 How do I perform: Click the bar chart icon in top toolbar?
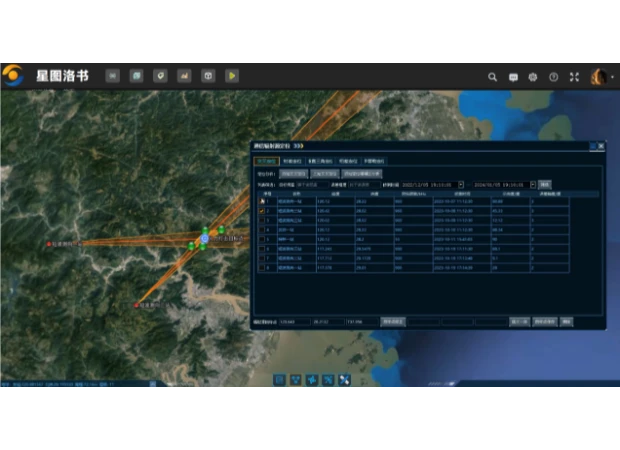pos(184,75)
